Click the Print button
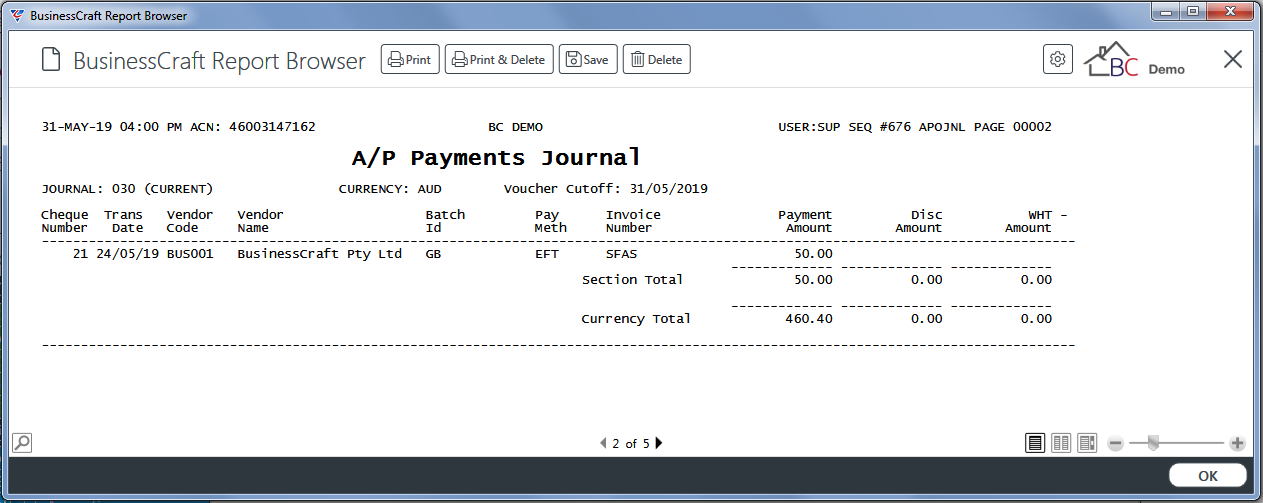 (x=410, y=60)
